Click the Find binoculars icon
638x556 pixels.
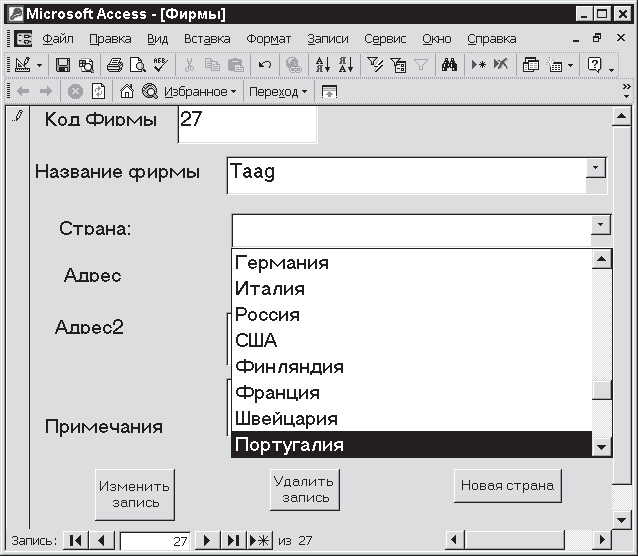click(450, 65)
